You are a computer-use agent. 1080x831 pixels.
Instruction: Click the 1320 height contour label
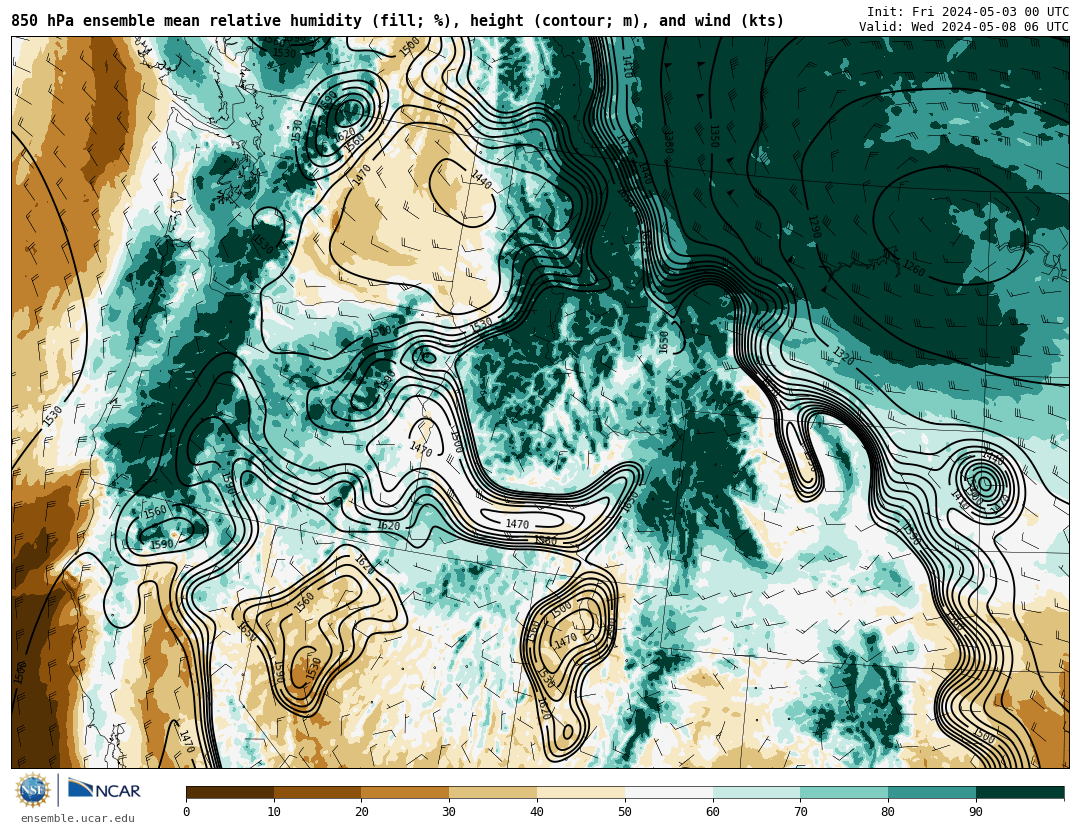click(x=843, y=356)
